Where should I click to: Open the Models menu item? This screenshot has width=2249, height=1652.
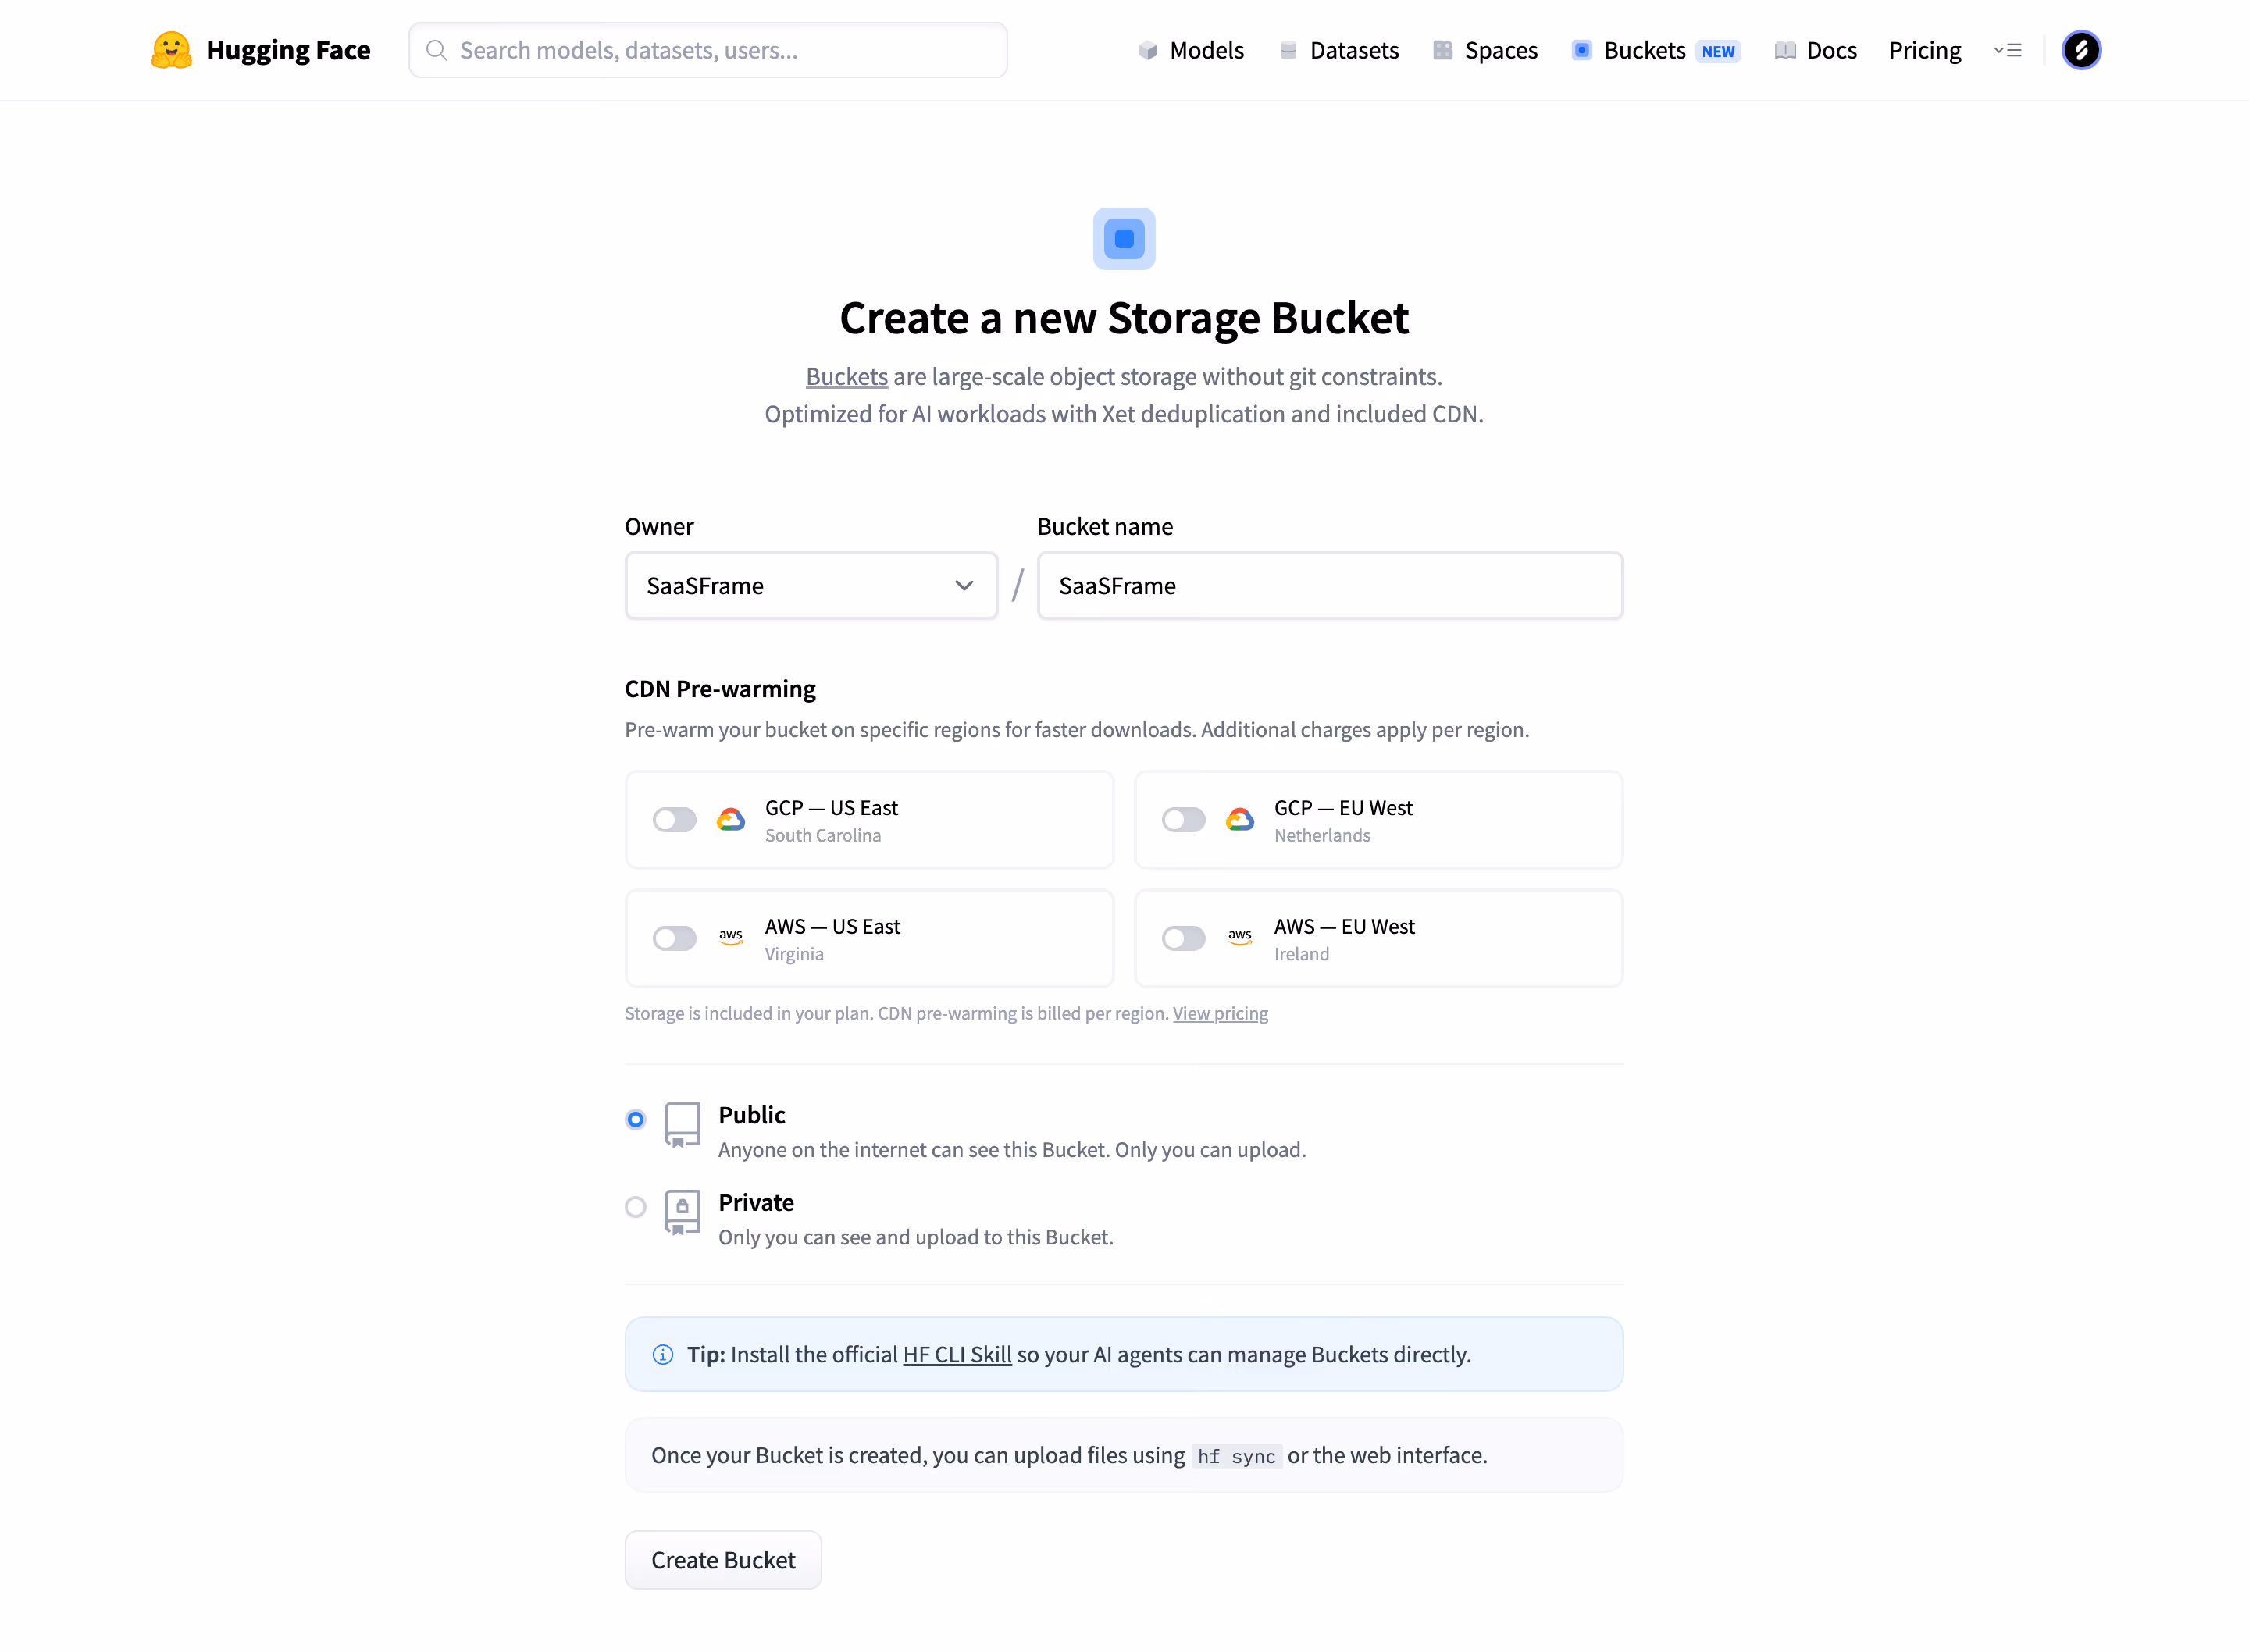(1191, 50)
